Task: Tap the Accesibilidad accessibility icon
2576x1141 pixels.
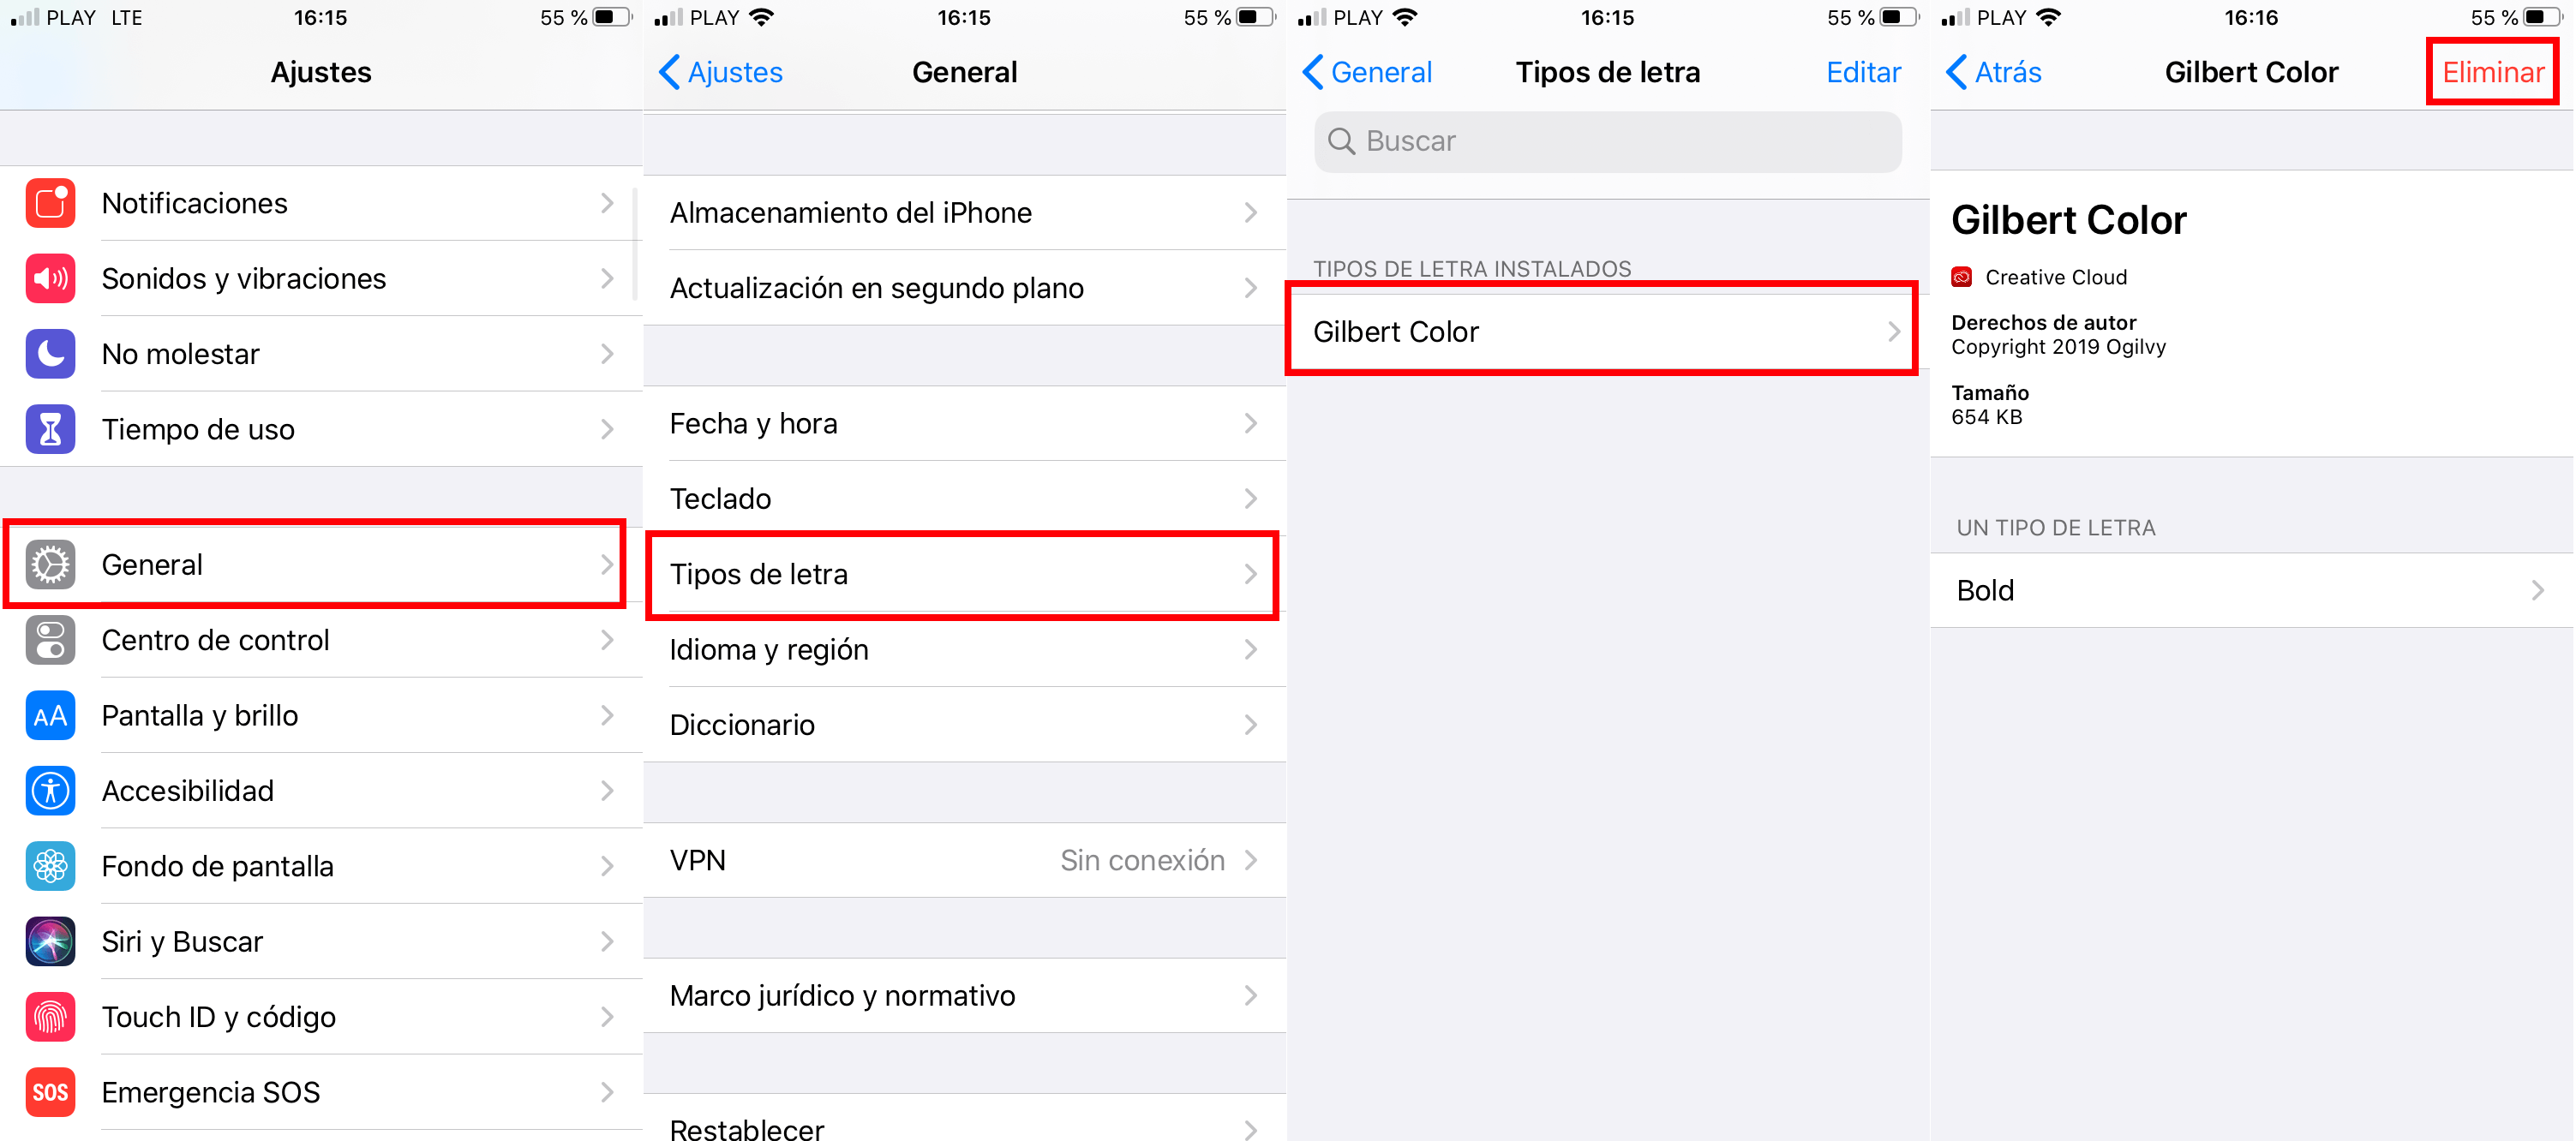Action: [50, 795]
